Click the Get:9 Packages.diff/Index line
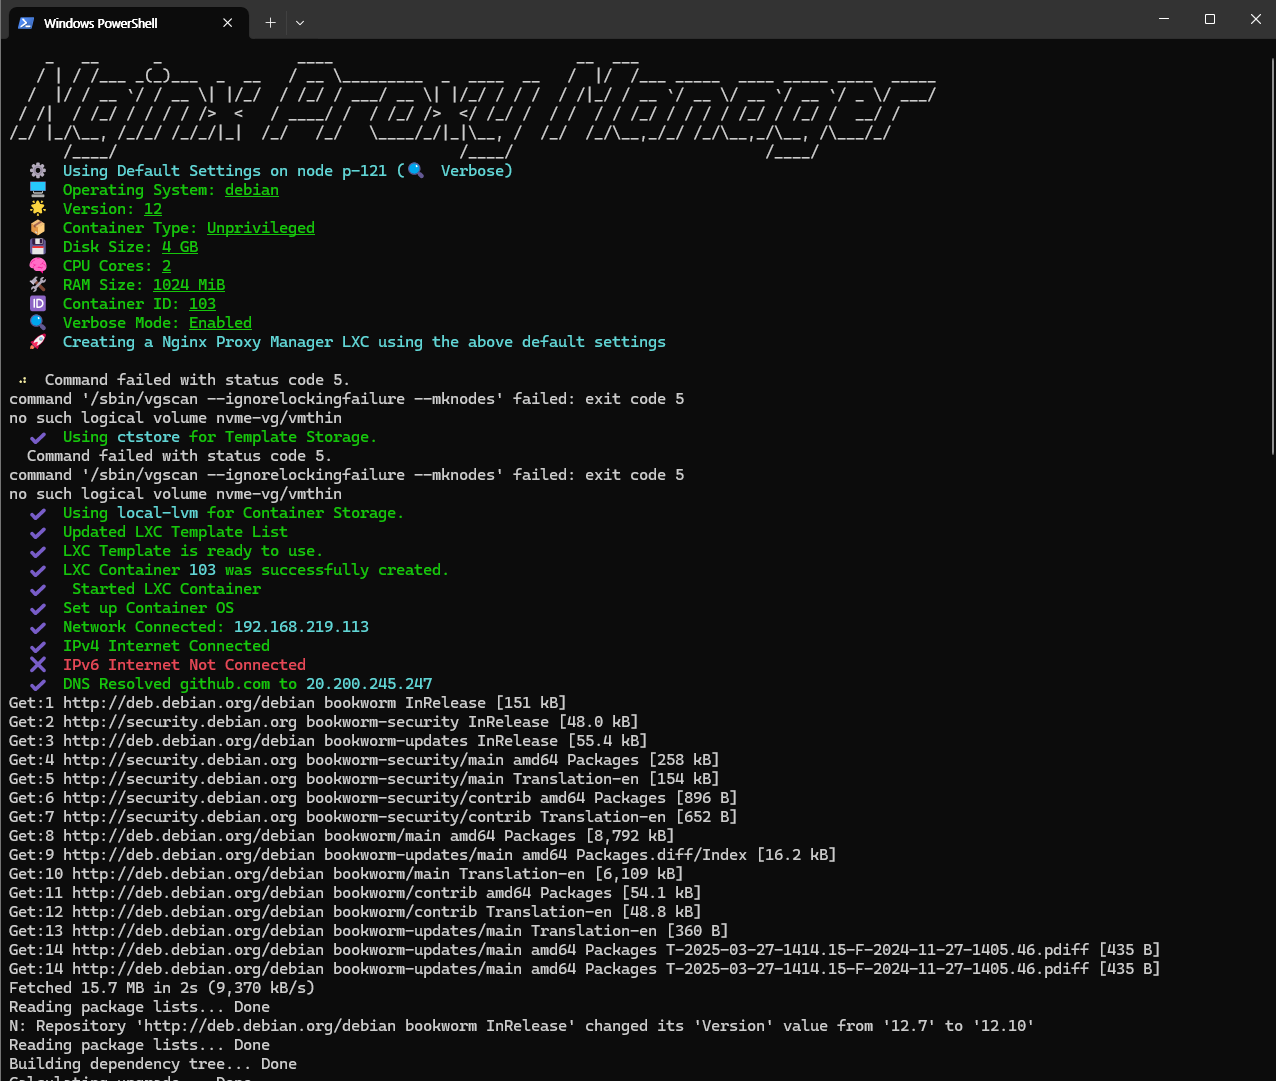Viewport: 1276px width, 1081px height. point(423,855)
